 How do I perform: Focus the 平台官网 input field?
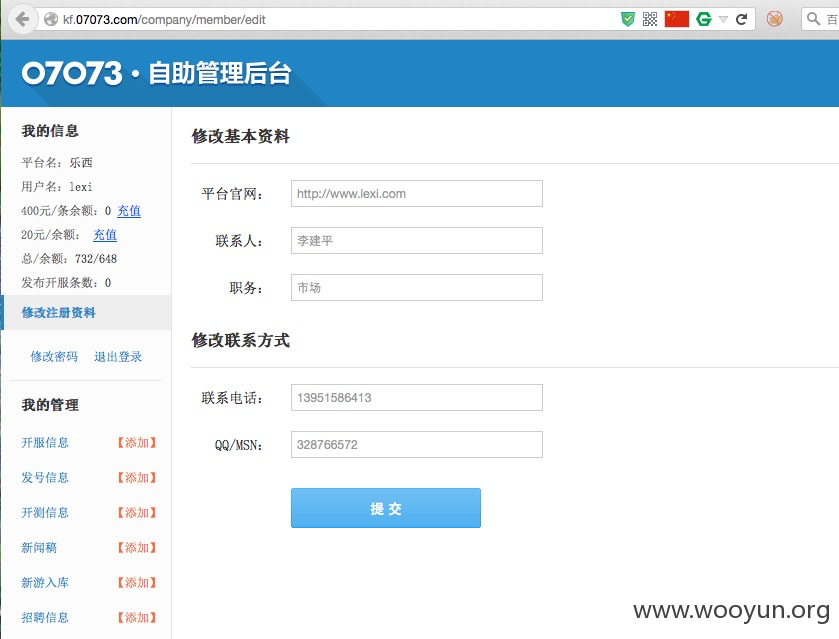pyautogui.click(x=417, y=194)
